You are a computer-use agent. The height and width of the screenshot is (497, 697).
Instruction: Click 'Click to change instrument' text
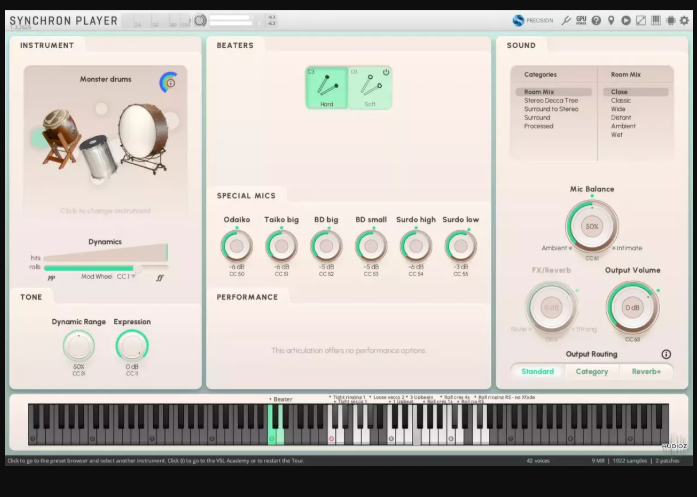pyautogui.click(x=105, y=211)
